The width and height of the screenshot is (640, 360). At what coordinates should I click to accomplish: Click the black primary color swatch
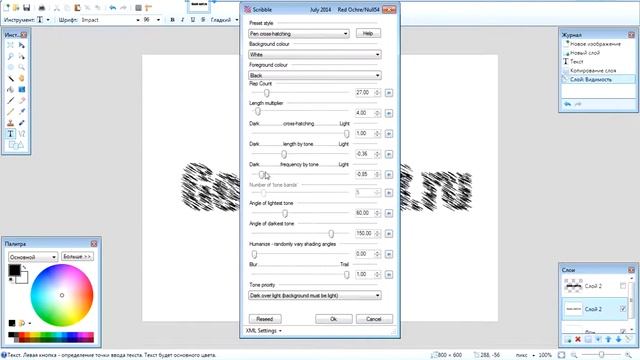click(x=14, y=270)
